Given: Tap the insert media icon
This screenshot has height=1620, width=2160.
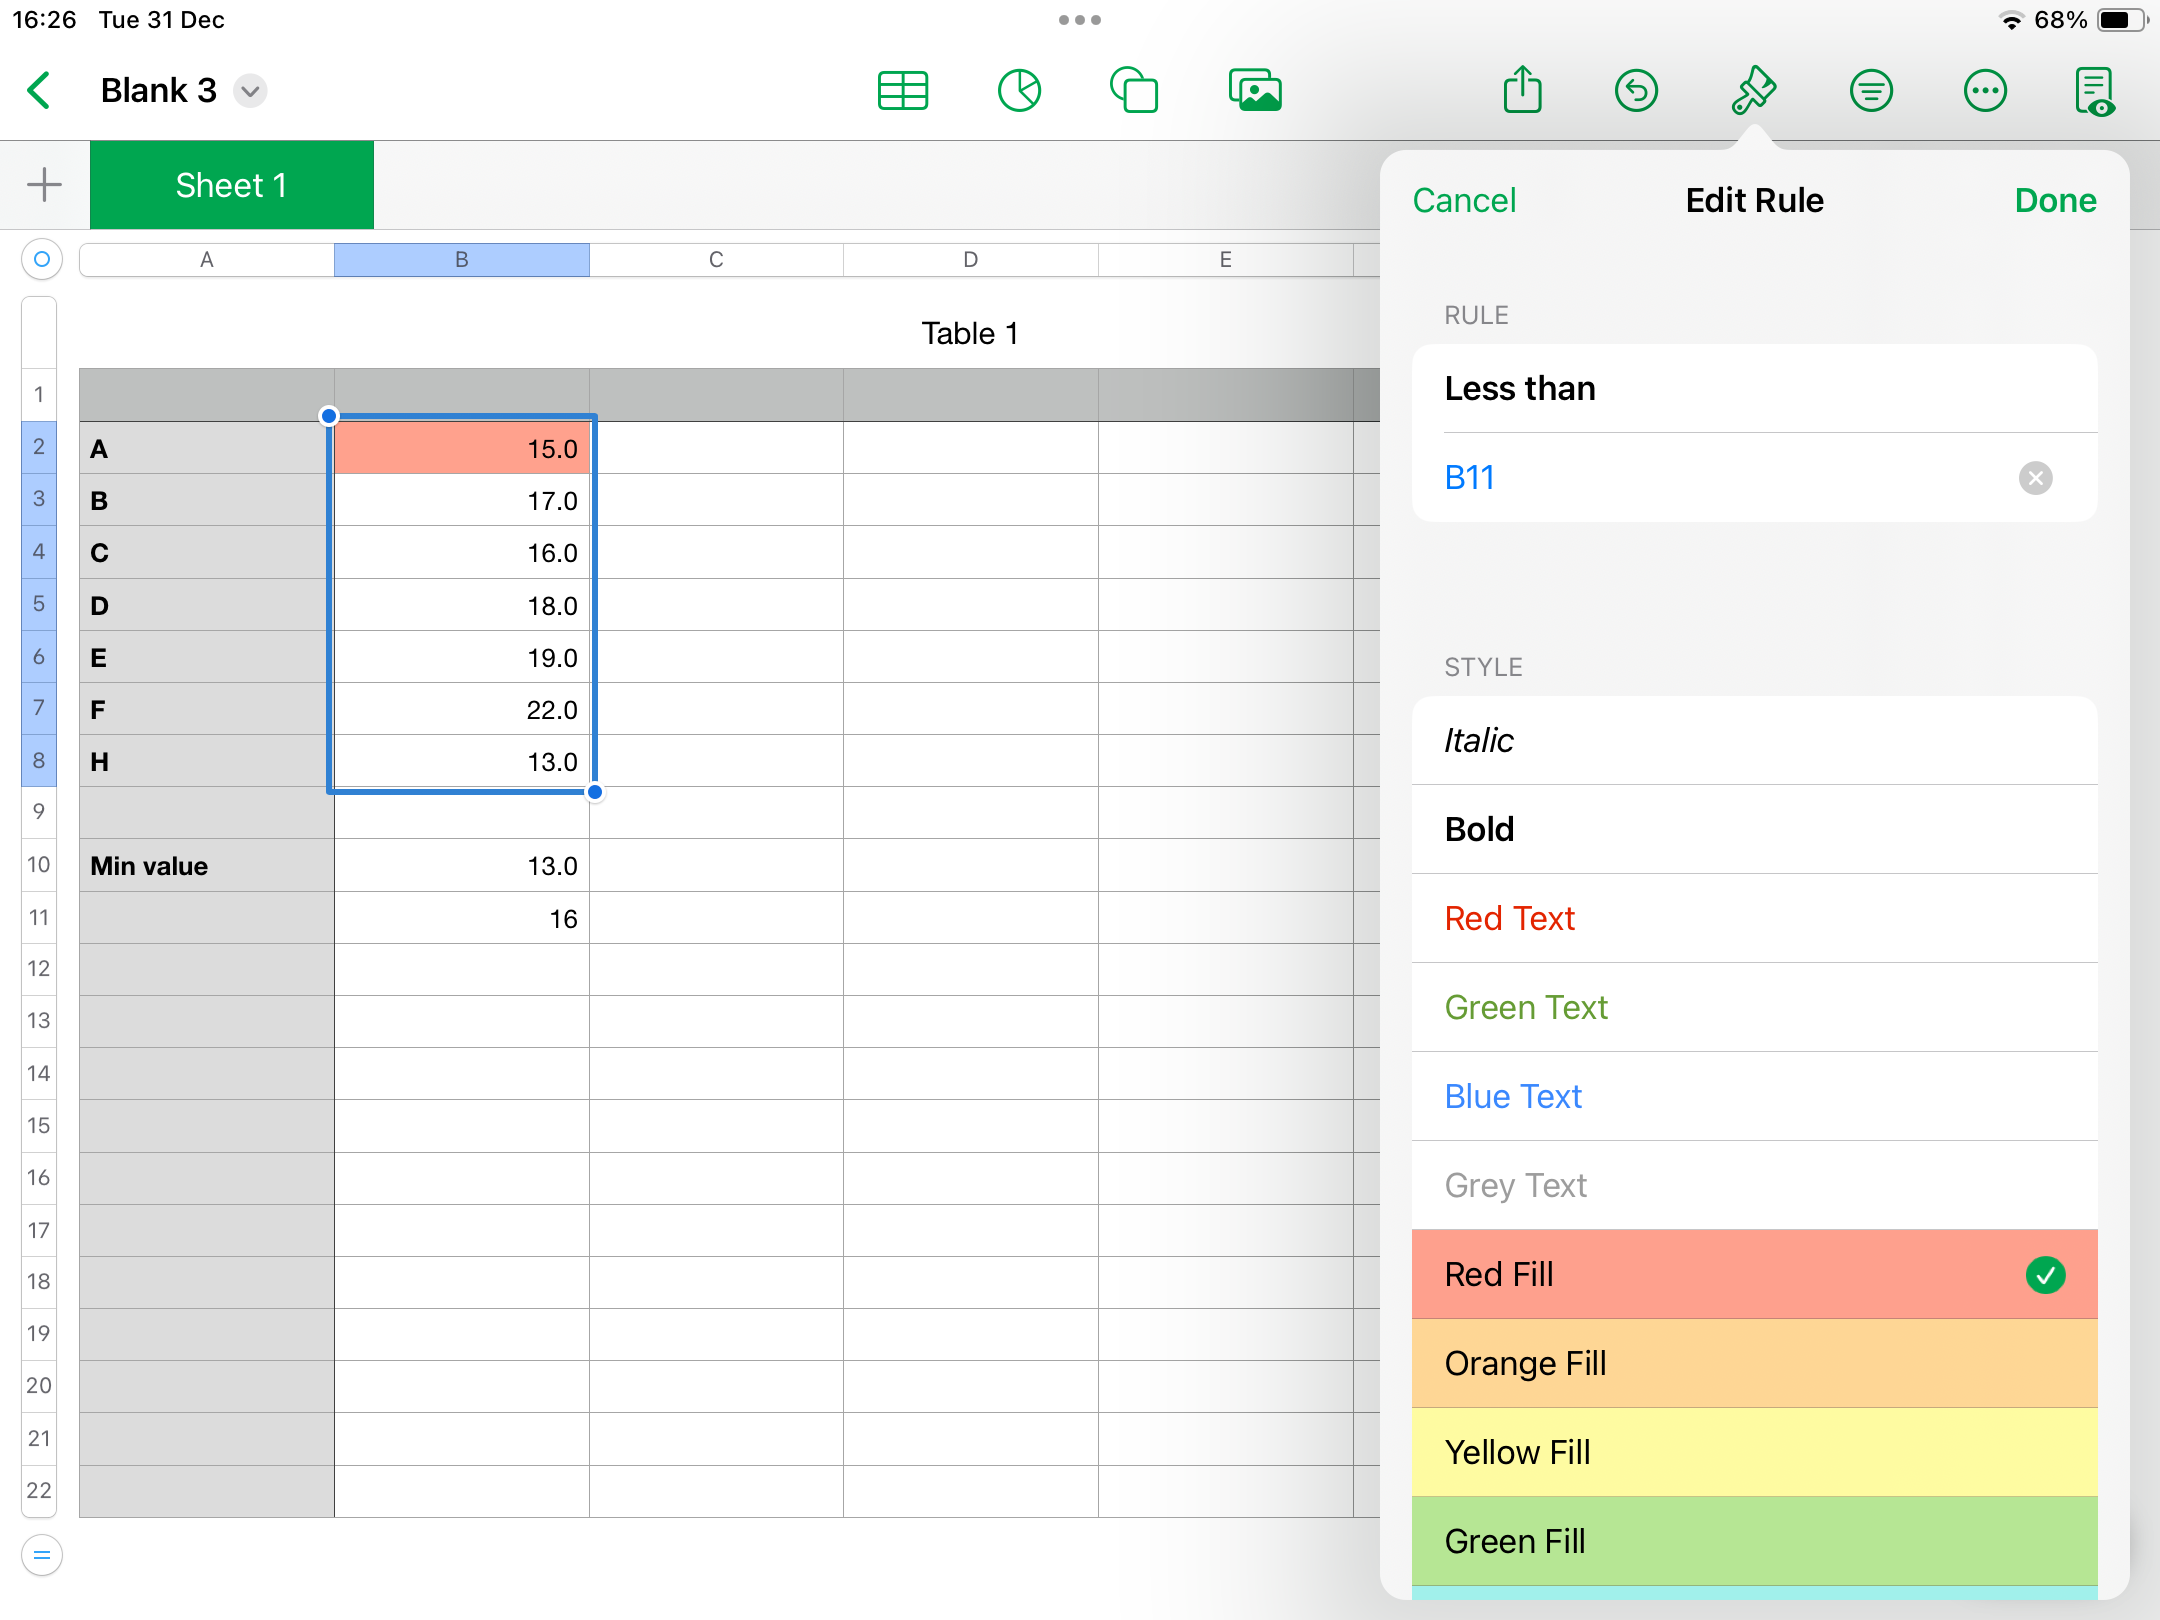Looking at the screenshot, I should 1255,91.
